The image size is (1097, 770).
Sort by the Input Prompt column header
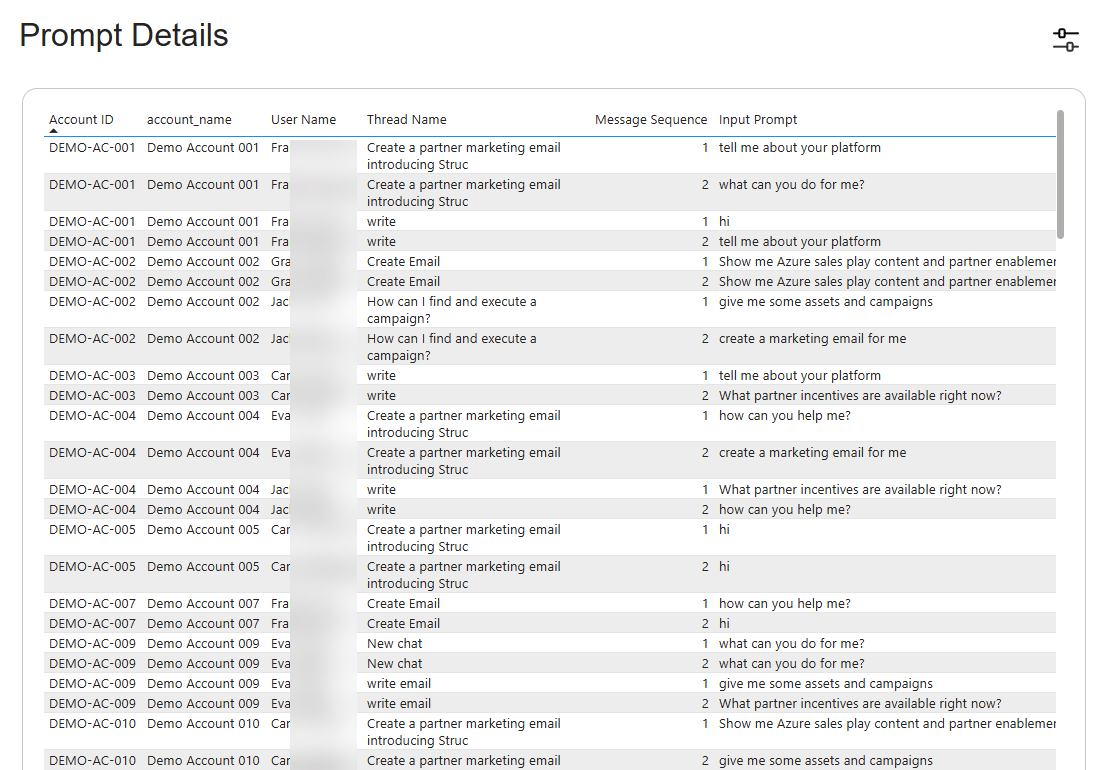(x=758, y=120)
